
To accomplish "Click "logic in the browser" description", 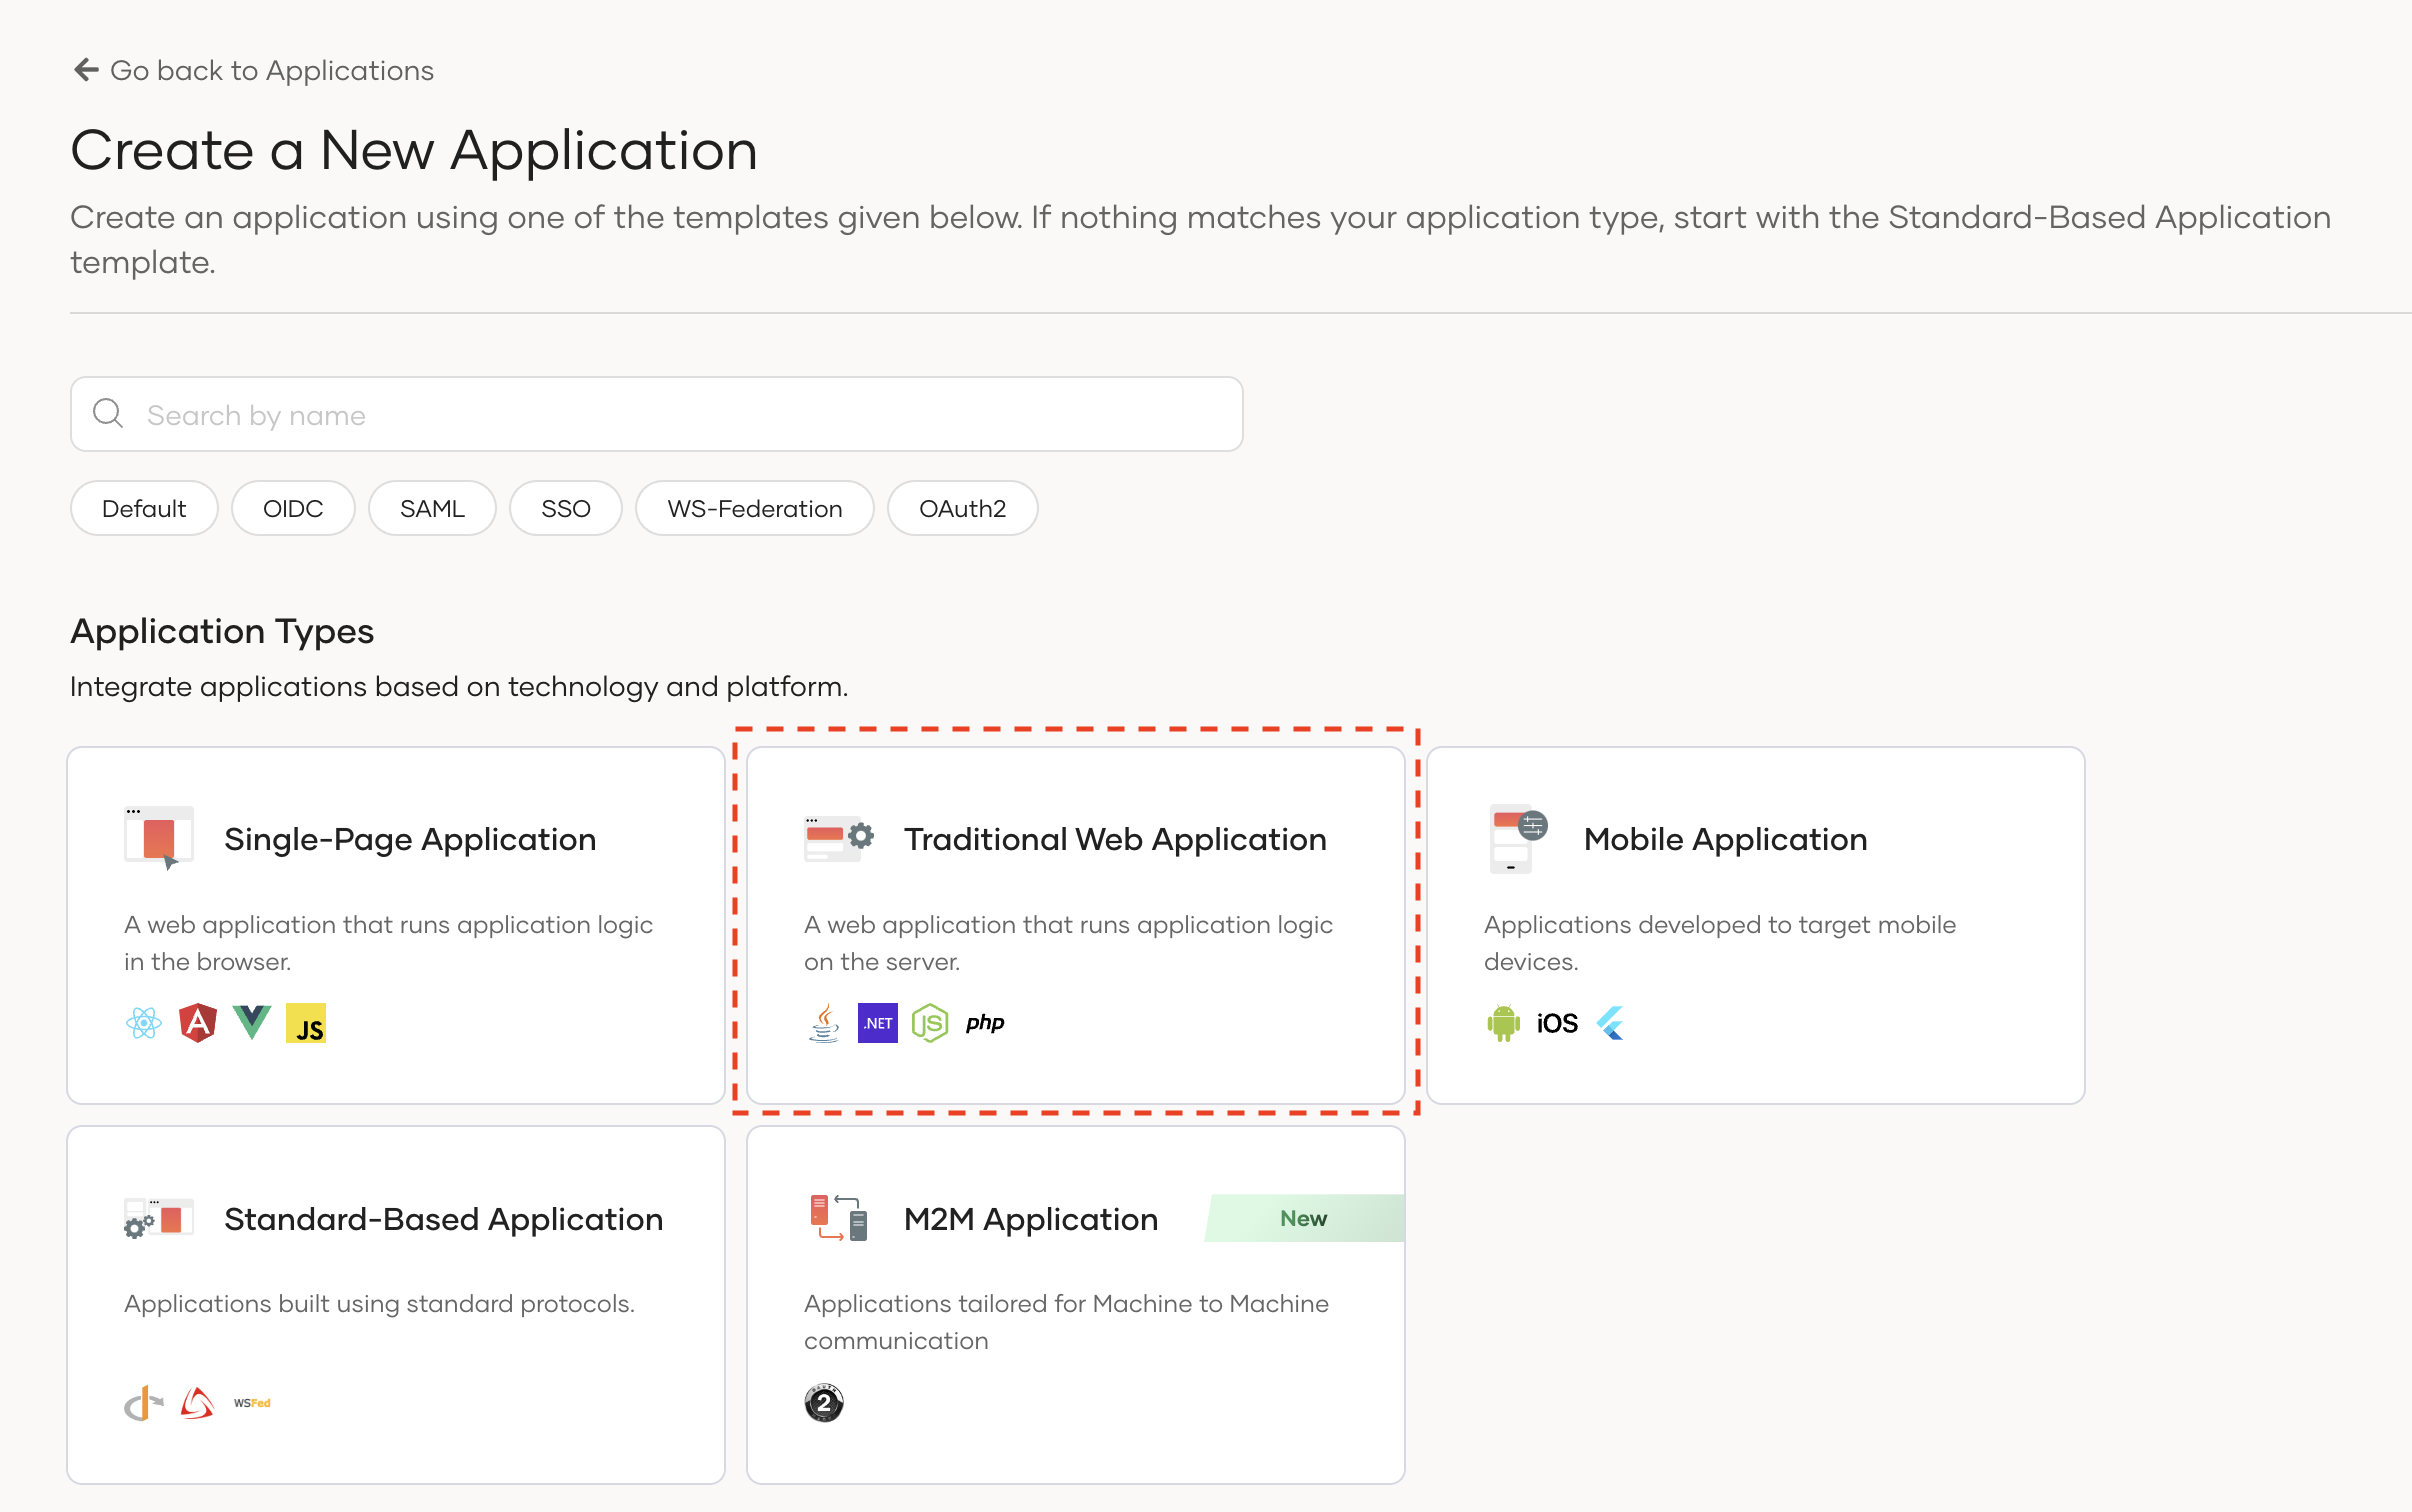I will point(388,942).
